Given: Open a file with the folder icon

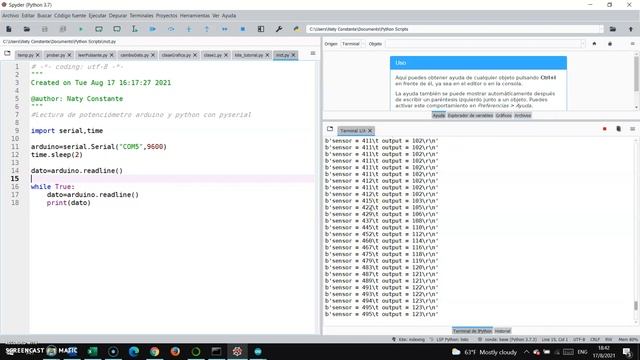Looking at the screenshot, I should pos(27,29).
